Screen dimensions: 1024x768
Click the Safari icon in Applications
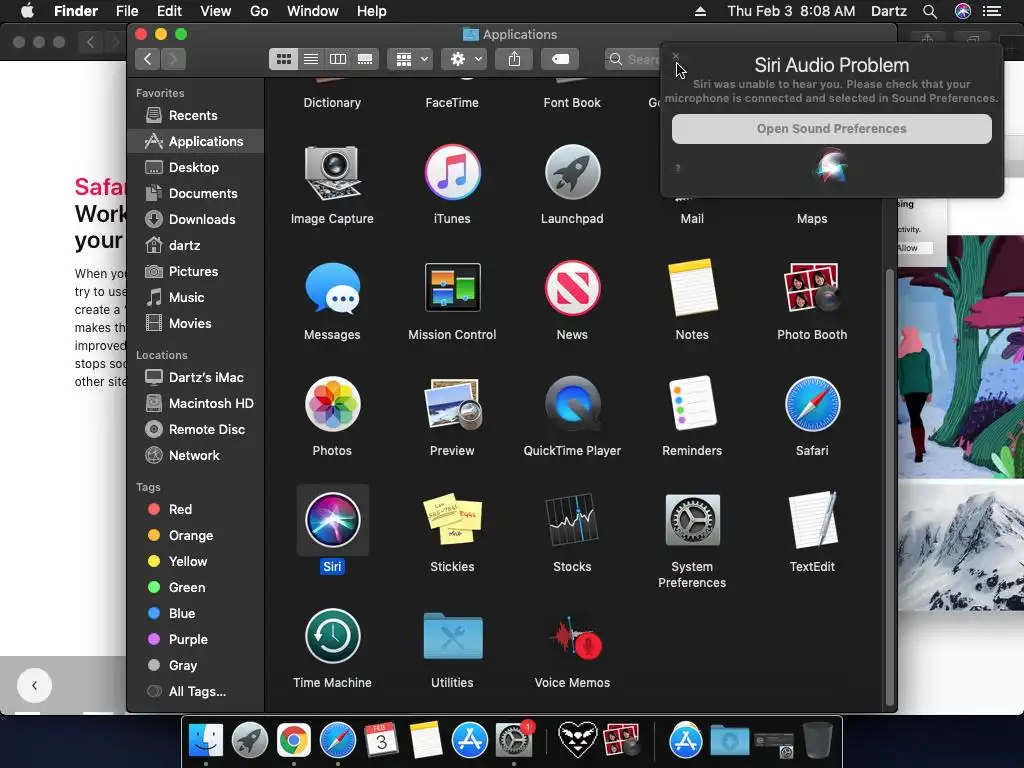[x=812, y=404]
